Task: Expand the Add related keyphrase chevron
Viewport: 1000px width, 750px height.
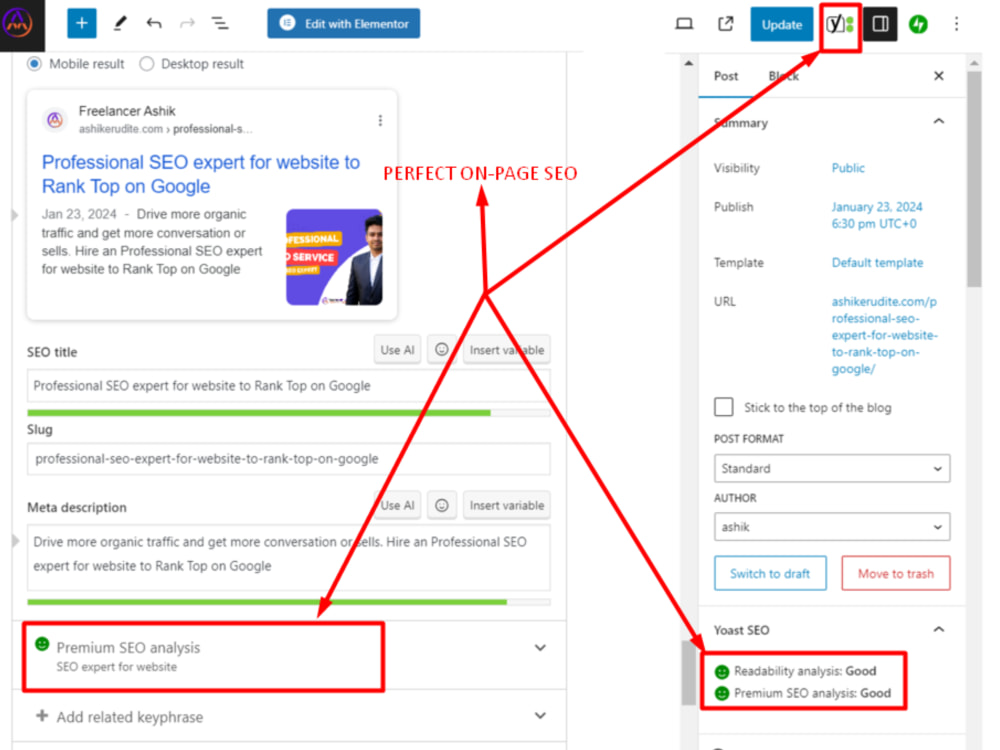Action: [540, 716]
